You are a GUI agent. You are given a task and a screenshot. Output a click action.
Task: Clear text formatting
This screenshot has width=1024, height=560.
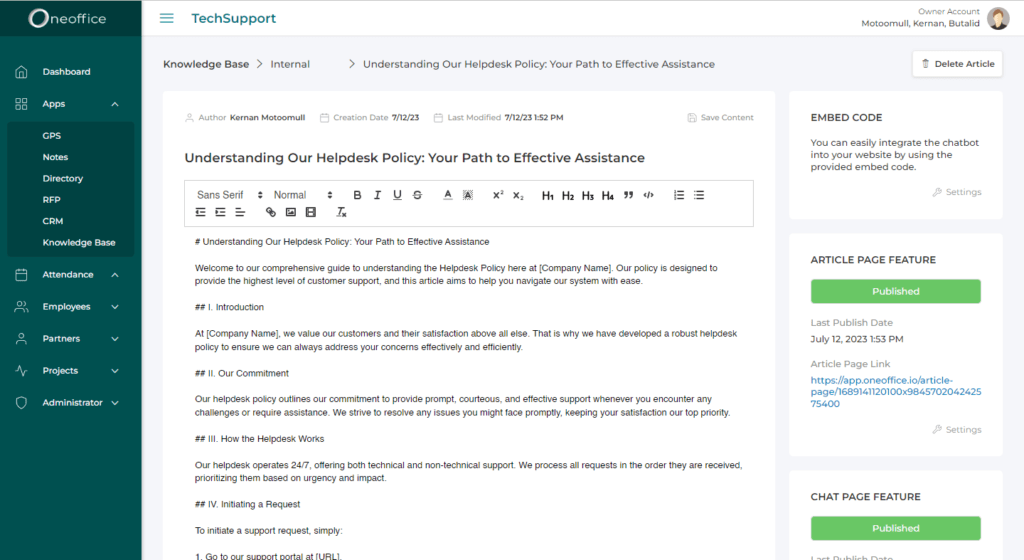pyautogui.click(x=341, y=212)
